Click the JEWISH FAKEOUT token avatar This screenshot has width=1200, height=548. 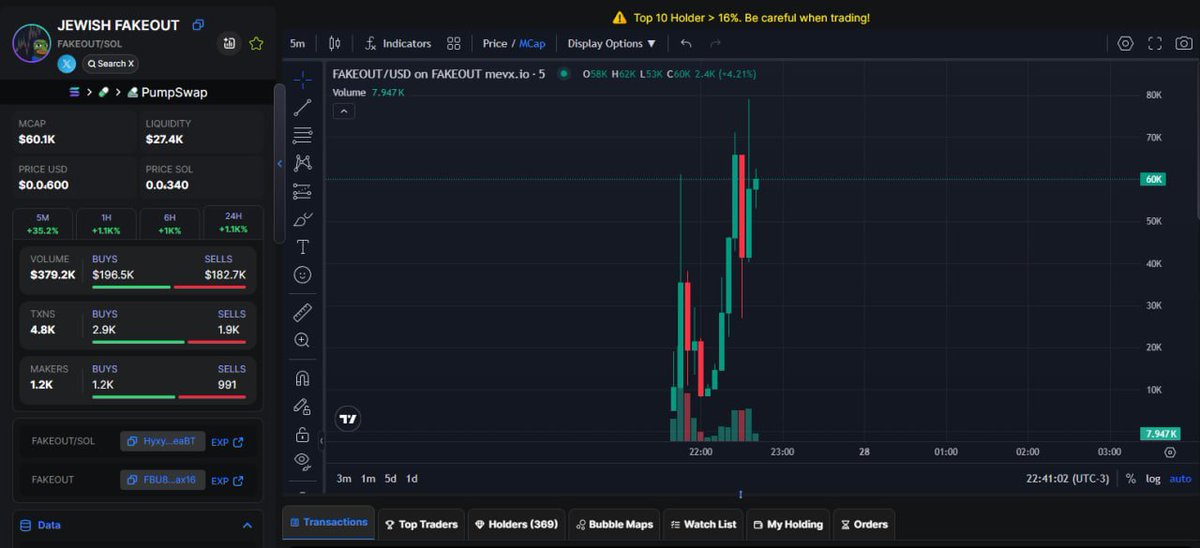pyautogui.click(x=31, y=45)
